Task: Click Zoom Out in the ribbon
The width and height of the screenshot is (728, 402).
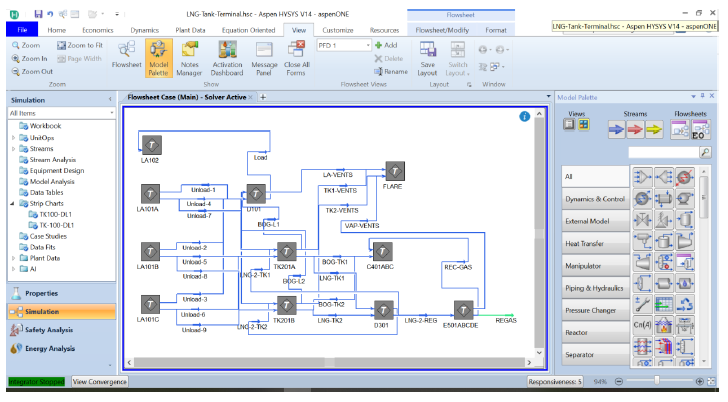Action: click(32, 71)
